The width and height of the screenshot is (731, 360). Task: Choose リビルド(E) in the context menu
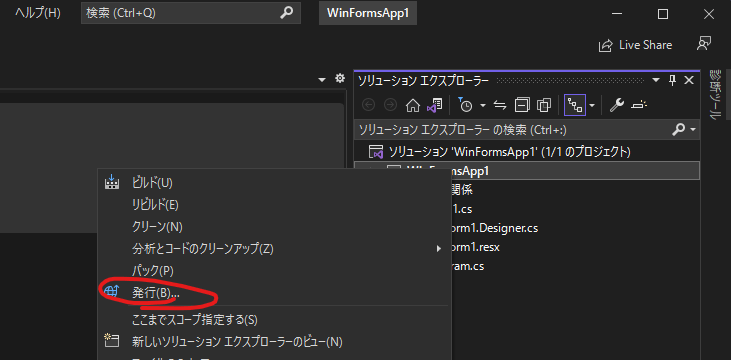click(x=274, y=204)
